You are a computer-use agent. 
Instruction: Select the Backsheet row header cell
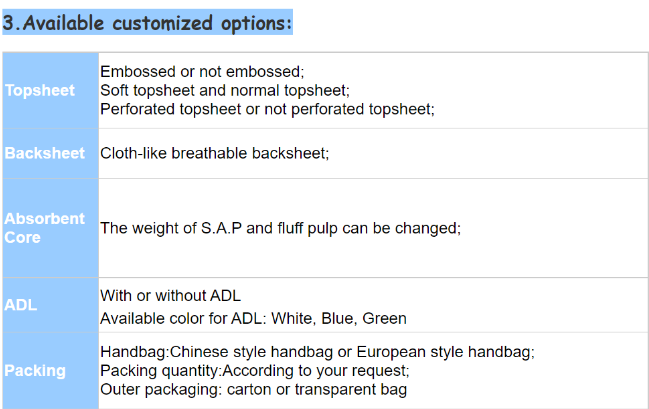tap(50, 154)
